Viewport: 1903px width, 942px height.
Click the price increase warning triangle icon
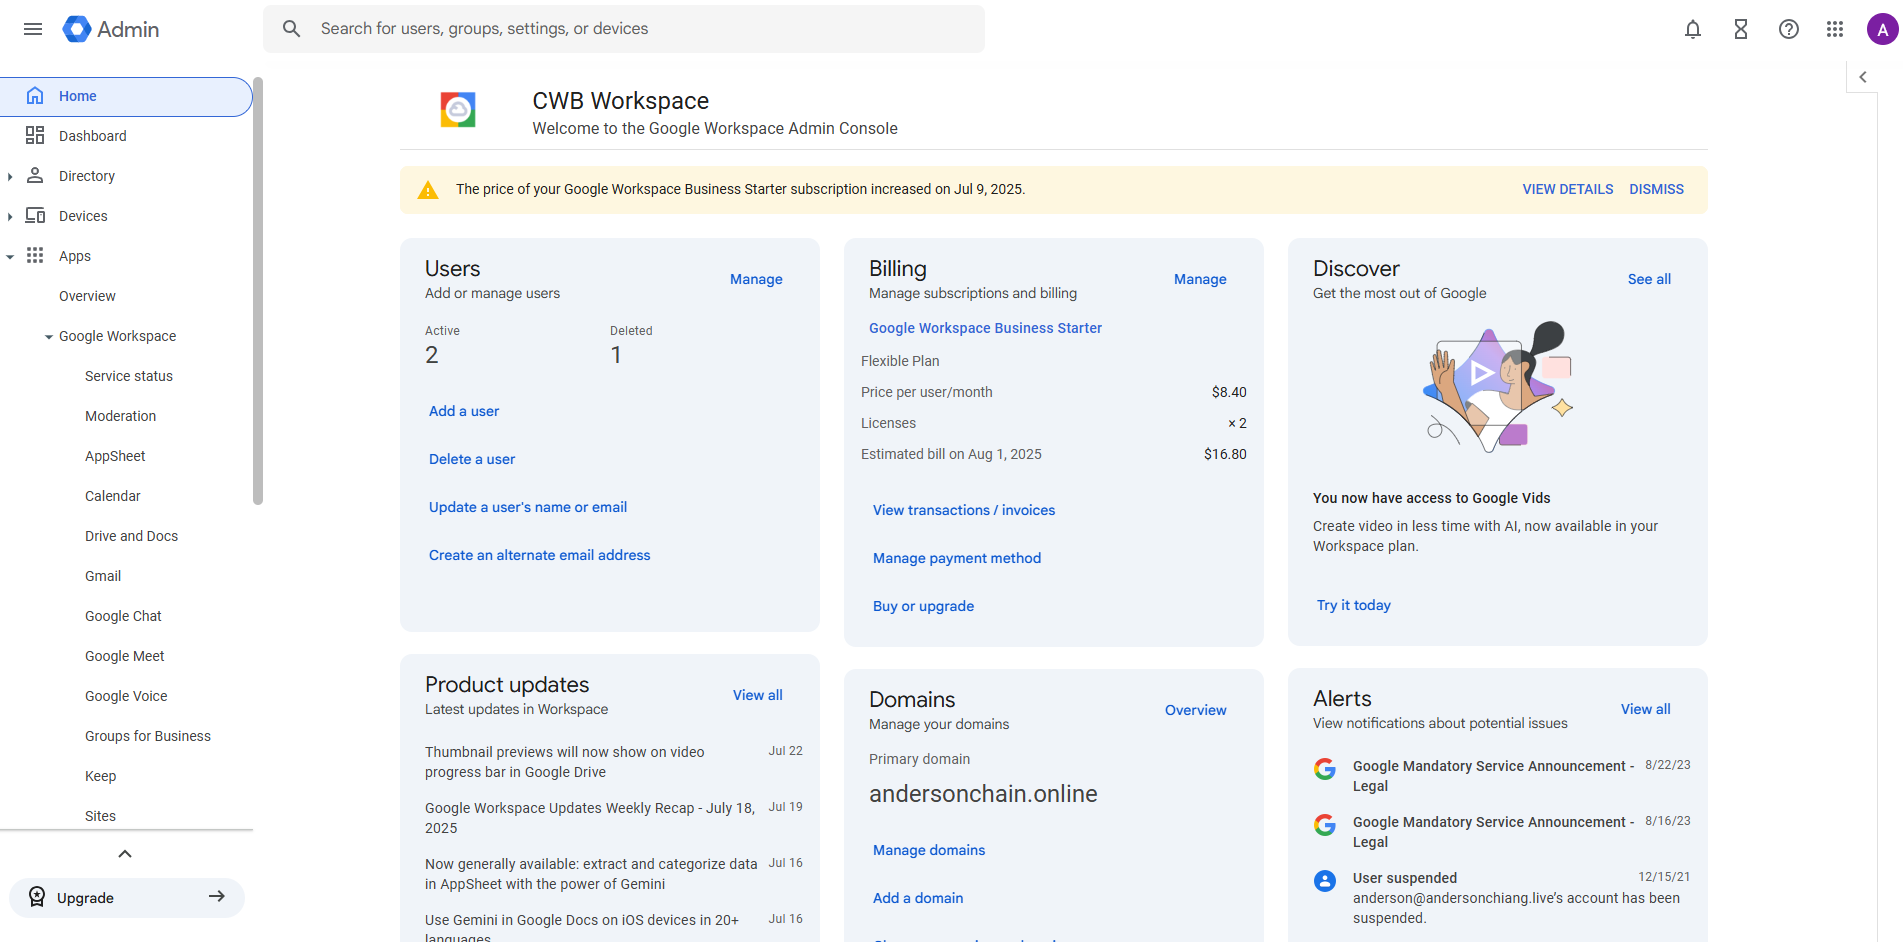[428, 190]
